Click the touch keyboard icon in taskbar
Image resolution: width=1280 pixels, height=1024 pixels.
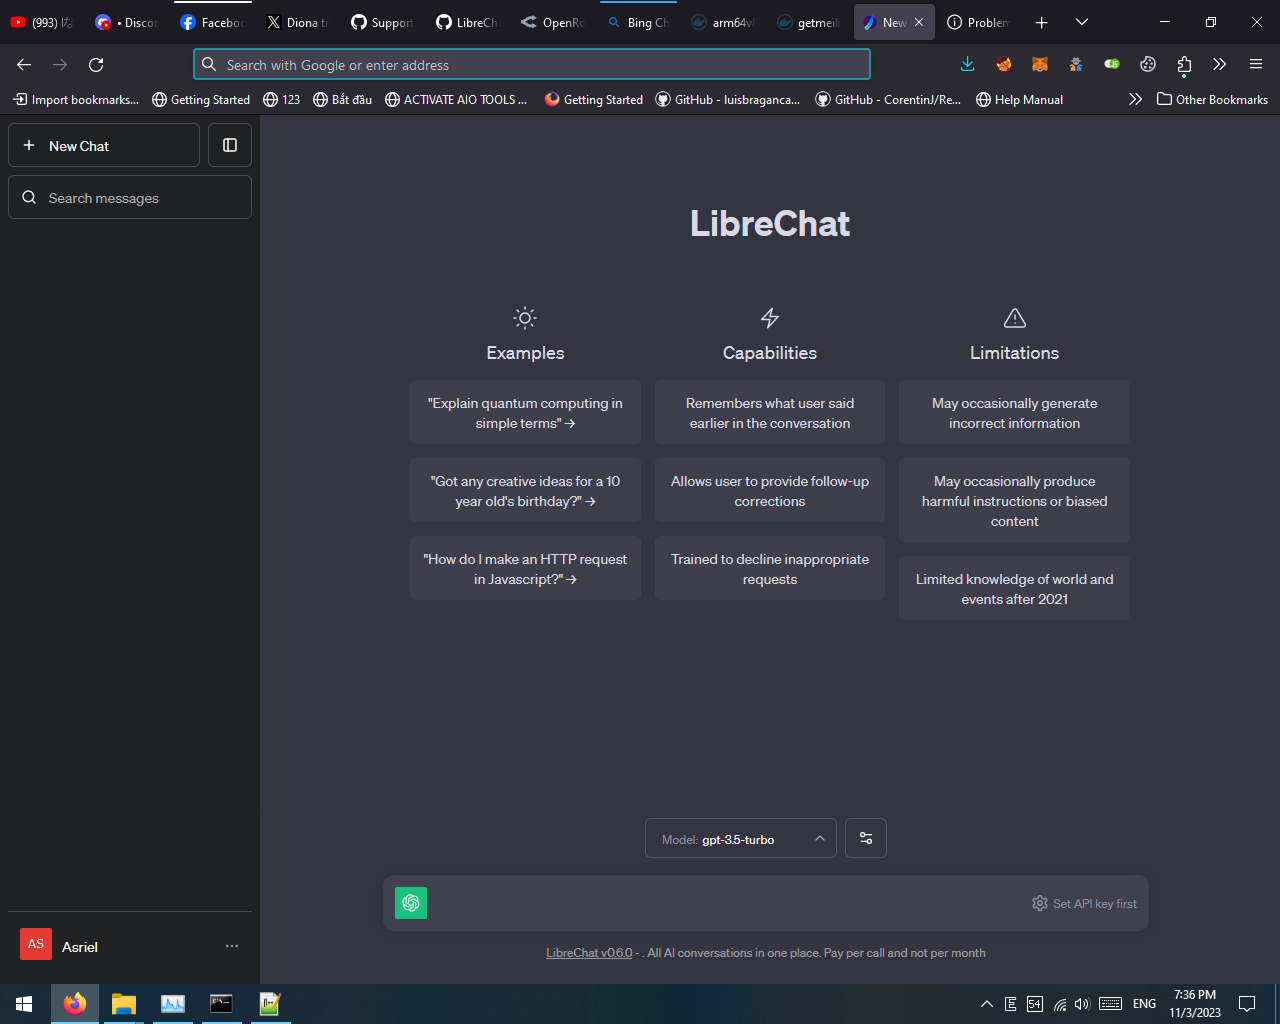point(1110,1004)
